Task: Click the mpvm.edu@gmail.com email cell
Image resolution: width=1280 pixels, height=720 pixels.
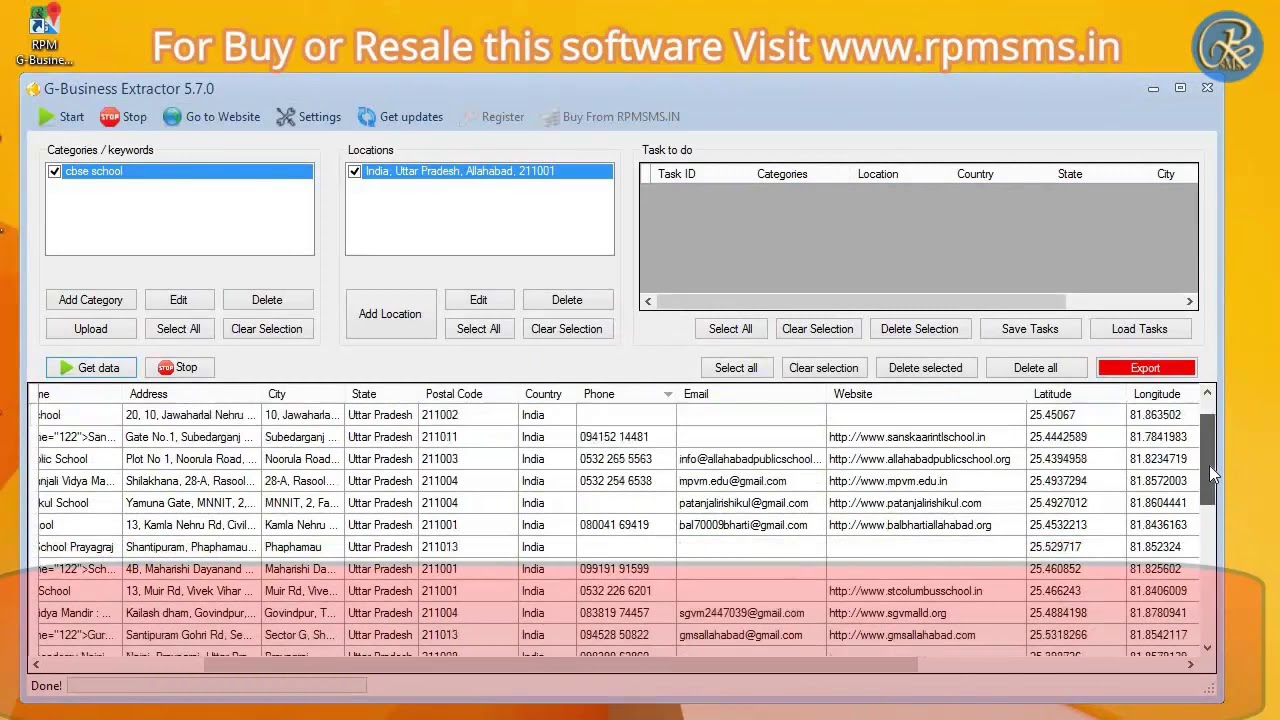Action: pos(750,481)
